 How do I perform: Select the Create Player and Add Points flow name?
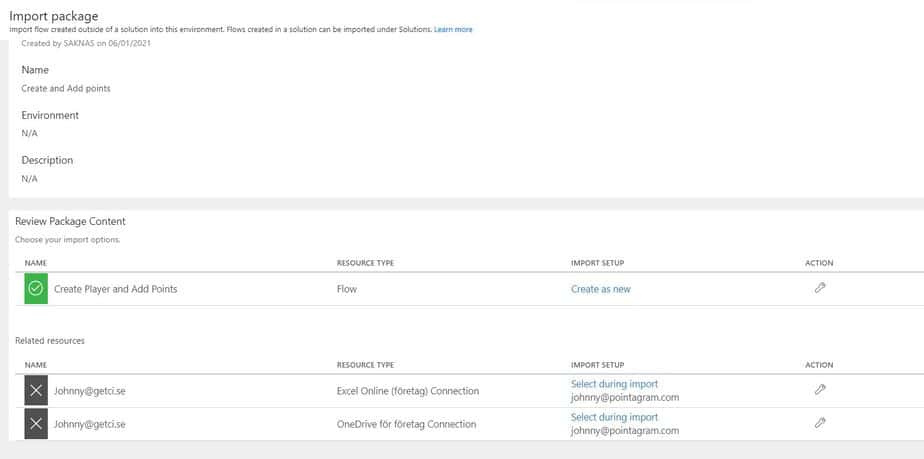click(116, 289)
